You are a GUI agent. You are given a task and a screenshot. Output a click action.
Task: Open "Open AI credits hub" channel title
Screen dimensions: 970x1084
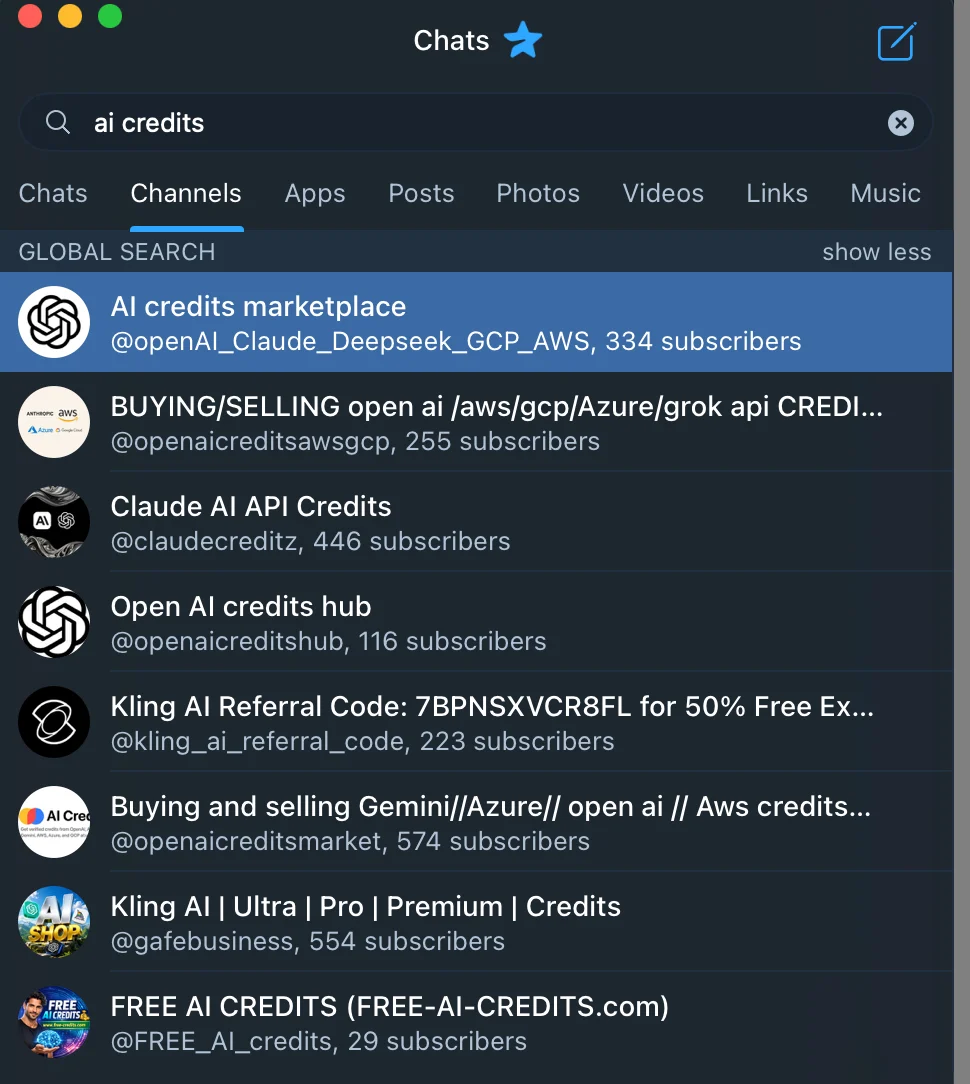(x=241, y=606)
